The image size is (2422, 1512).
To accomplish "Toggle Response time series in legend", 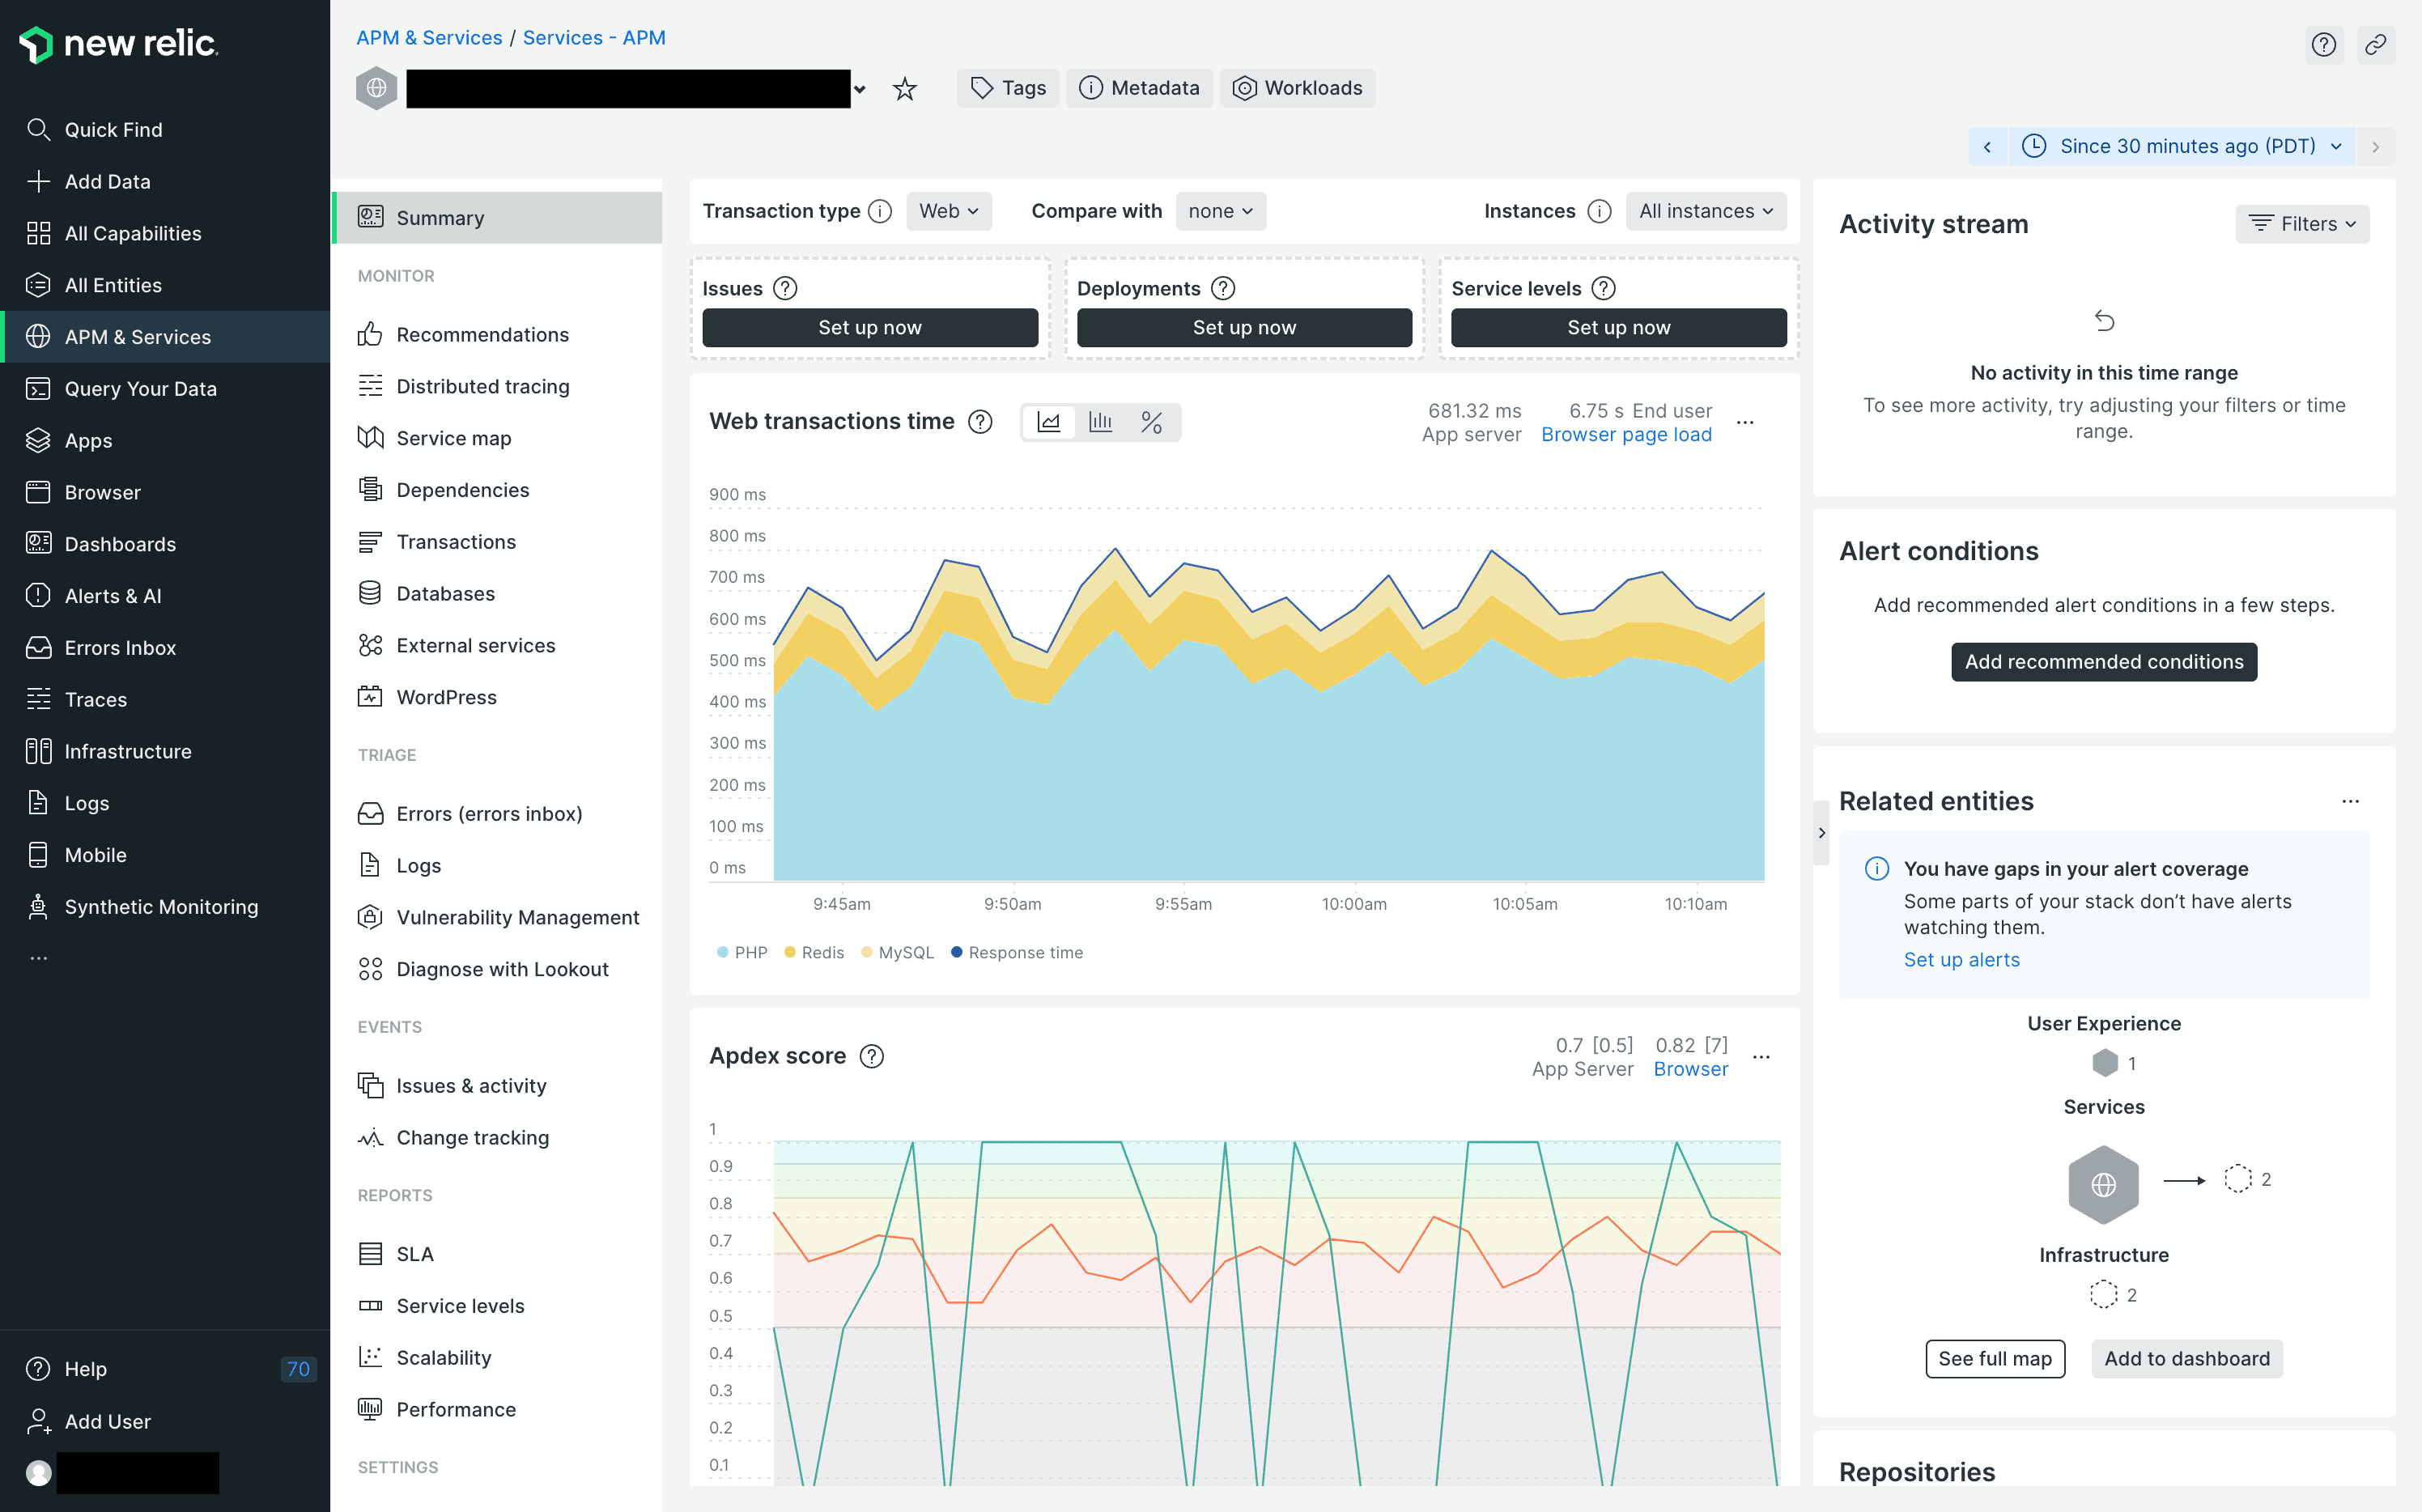I will tap(1016, 953).
